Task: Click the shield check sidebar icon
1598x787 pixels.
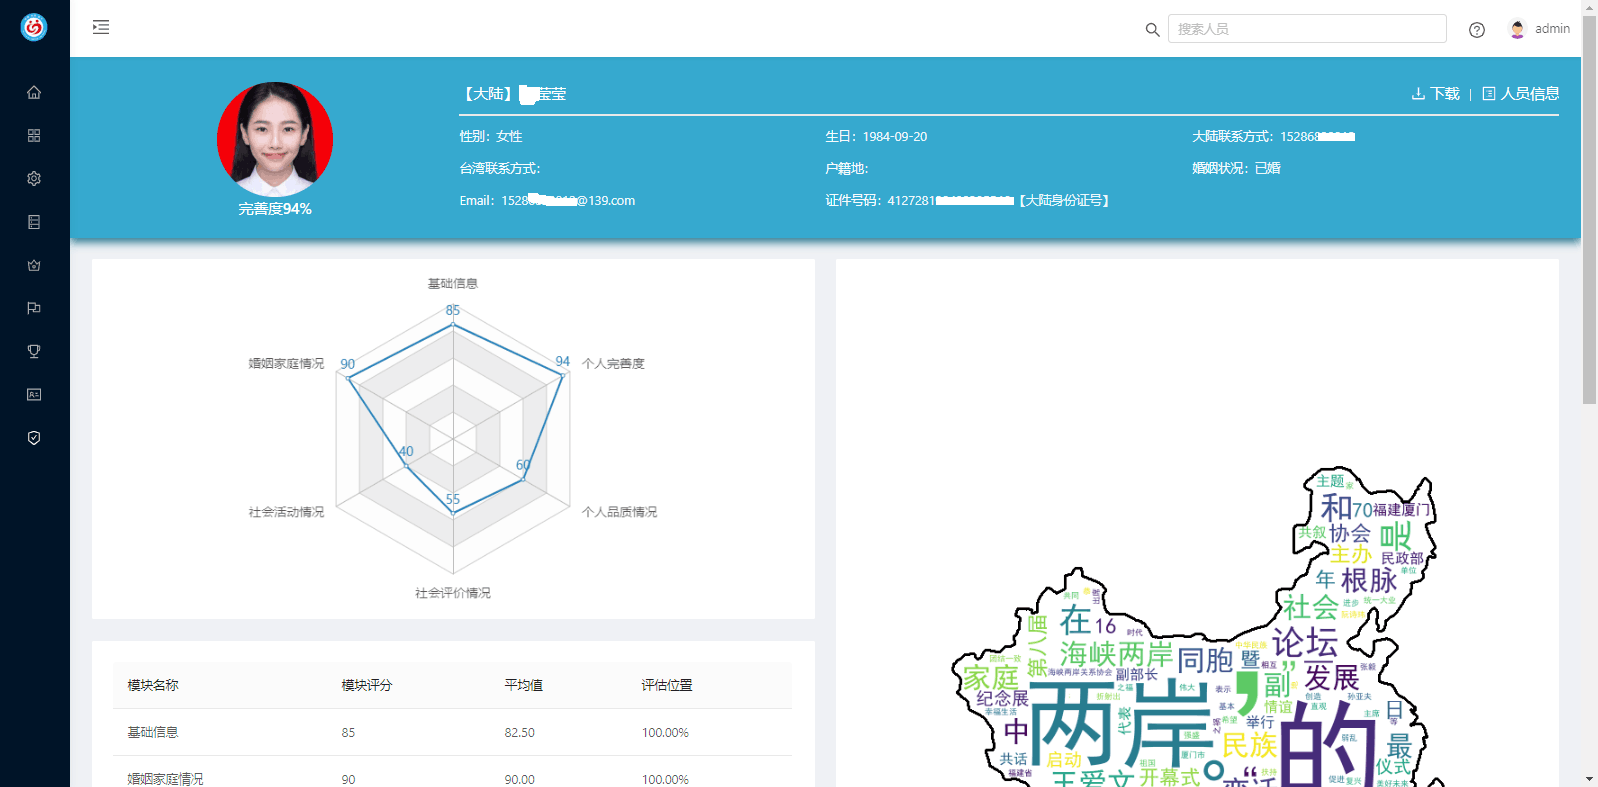Action: click(34, 438)
